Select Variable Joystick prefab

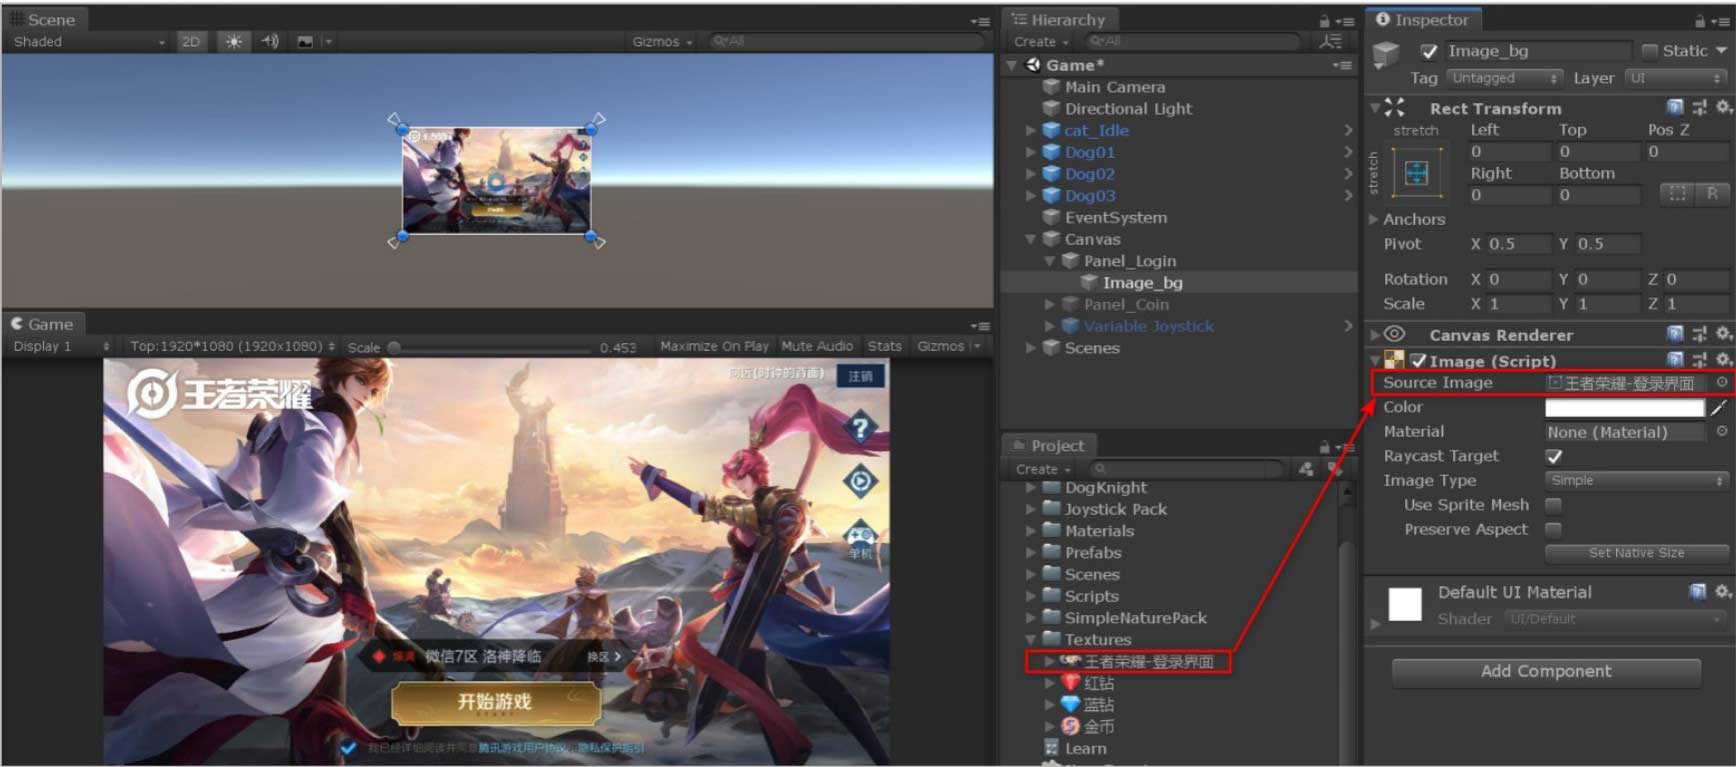[1148, 326]
